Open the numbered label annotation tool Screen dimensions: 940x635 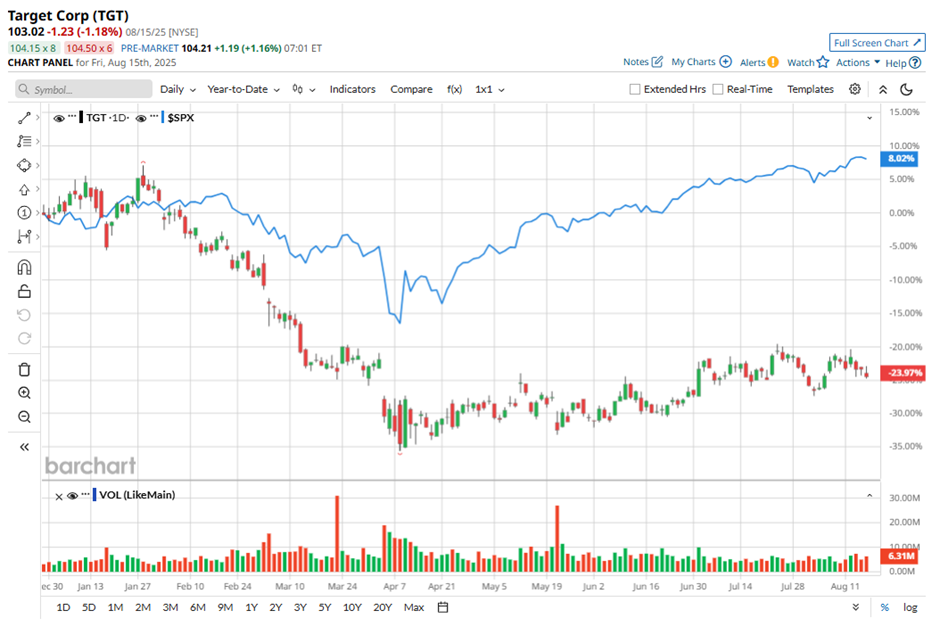(x=24, y=213)
